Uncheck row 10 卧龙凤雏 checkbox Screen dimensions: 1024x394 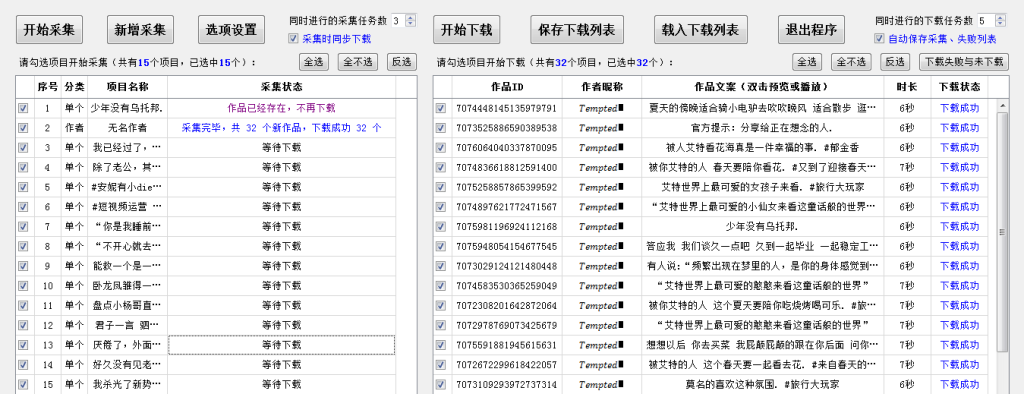(x=24, y=286)
